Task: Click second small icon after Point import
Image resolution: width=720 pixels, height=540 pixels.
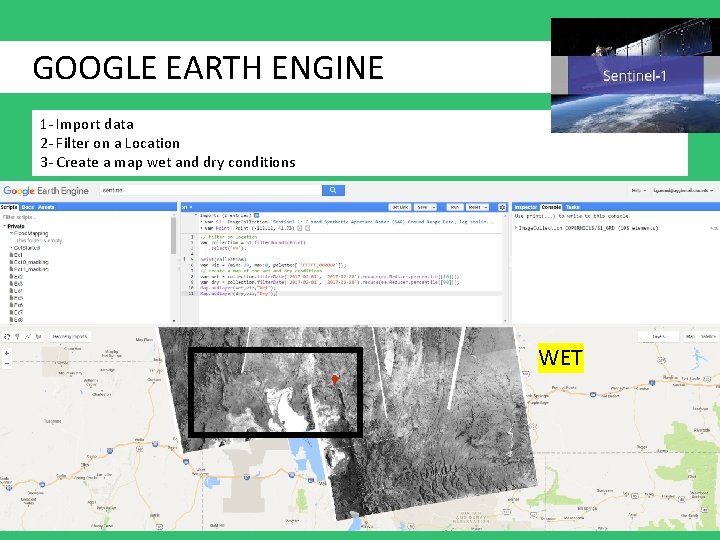Action: tap(308, 228)
